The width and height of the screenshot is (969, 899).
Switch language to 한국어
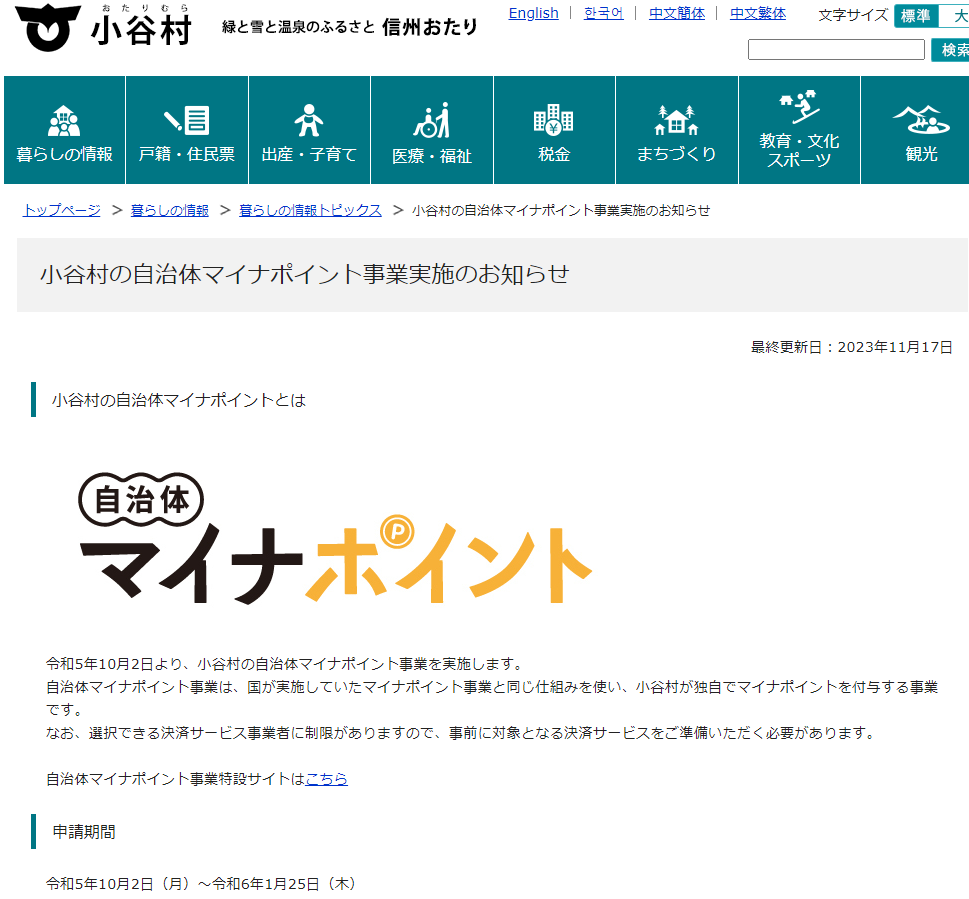(x=604, y=13)
